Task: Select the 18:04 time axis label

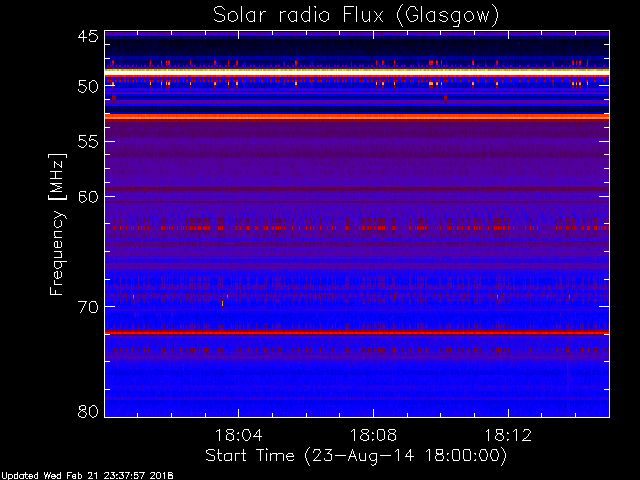Action: [237, 436]
